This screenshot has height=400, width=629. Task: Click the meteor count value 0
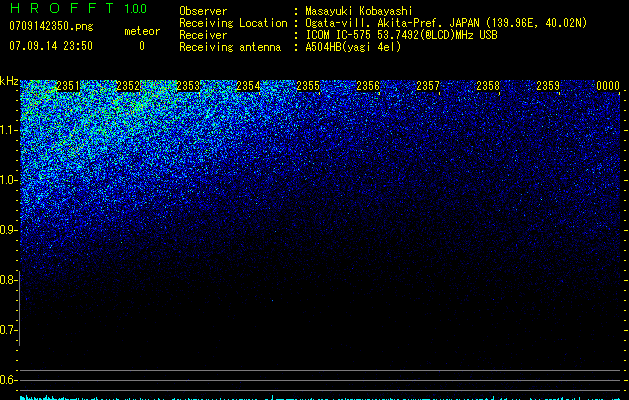click(142, 46)
